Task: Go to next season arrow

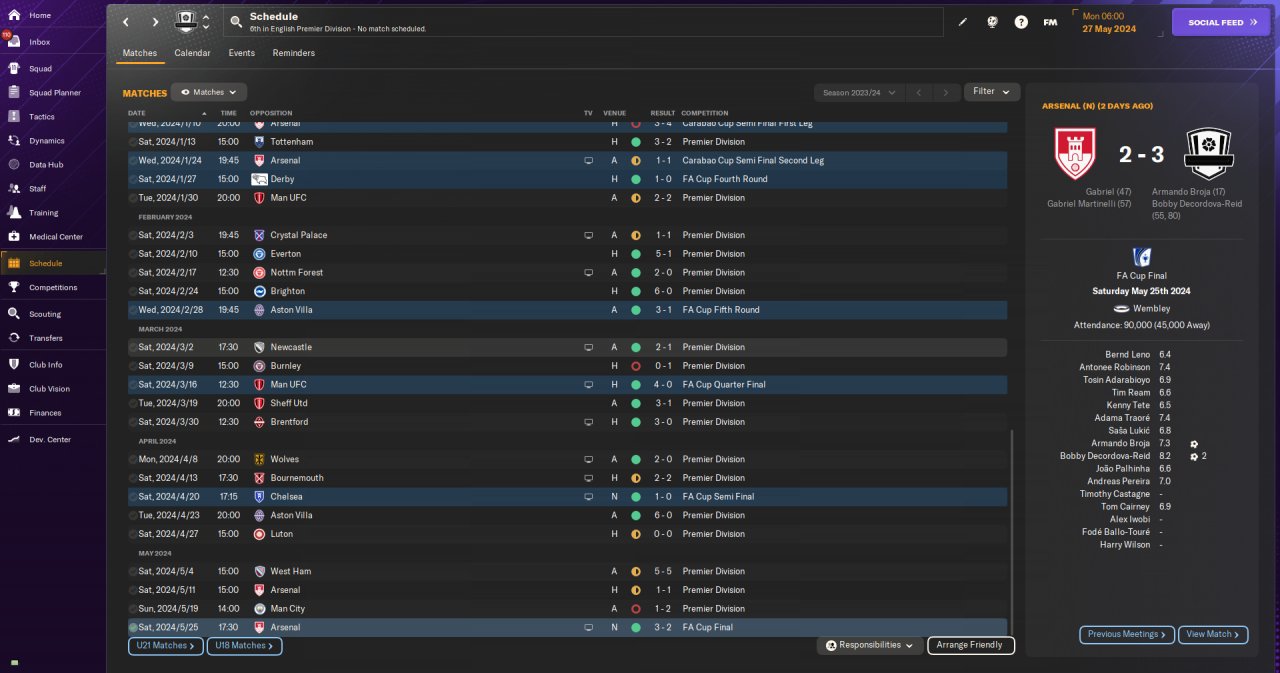Action: pos(946,92)
